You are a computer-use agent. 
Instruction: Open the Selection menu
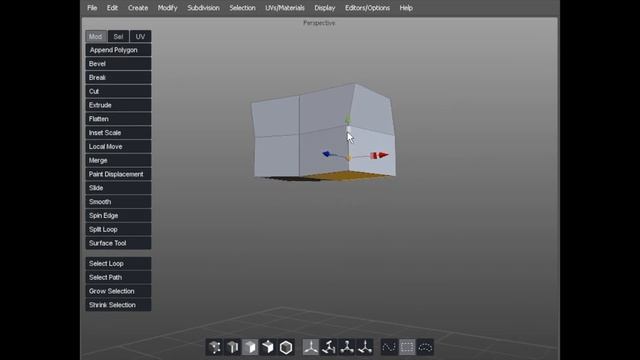coord(242,8)
